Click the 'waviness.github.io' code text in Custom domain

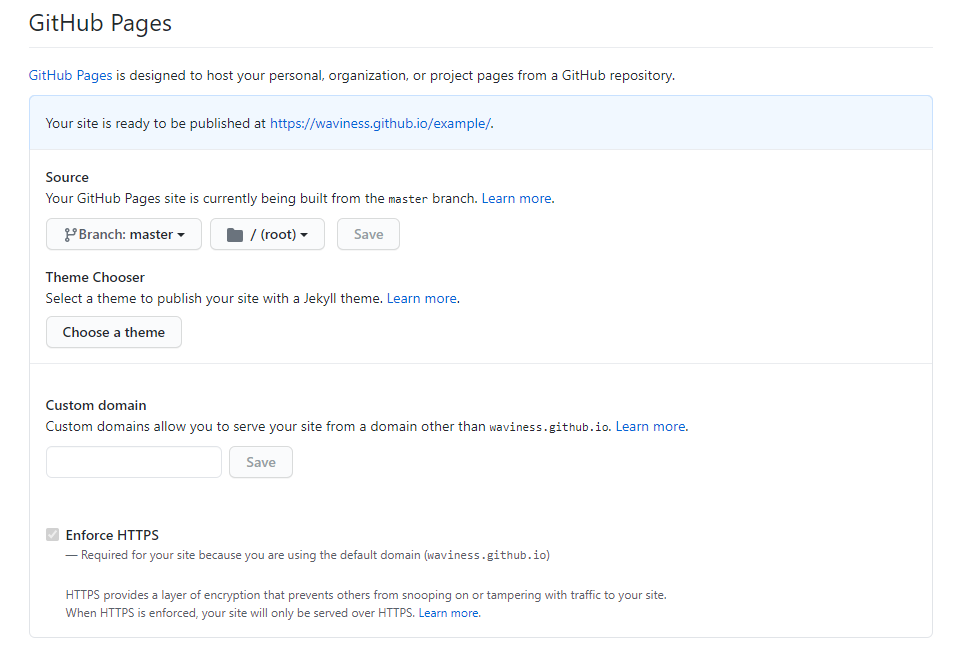tap(549, 427)
